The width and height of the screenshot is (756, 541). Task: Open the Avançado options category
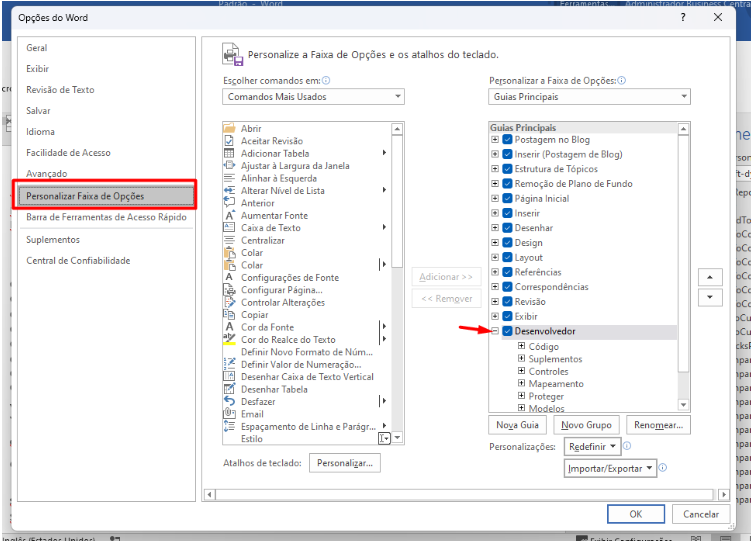pos(47,174)
